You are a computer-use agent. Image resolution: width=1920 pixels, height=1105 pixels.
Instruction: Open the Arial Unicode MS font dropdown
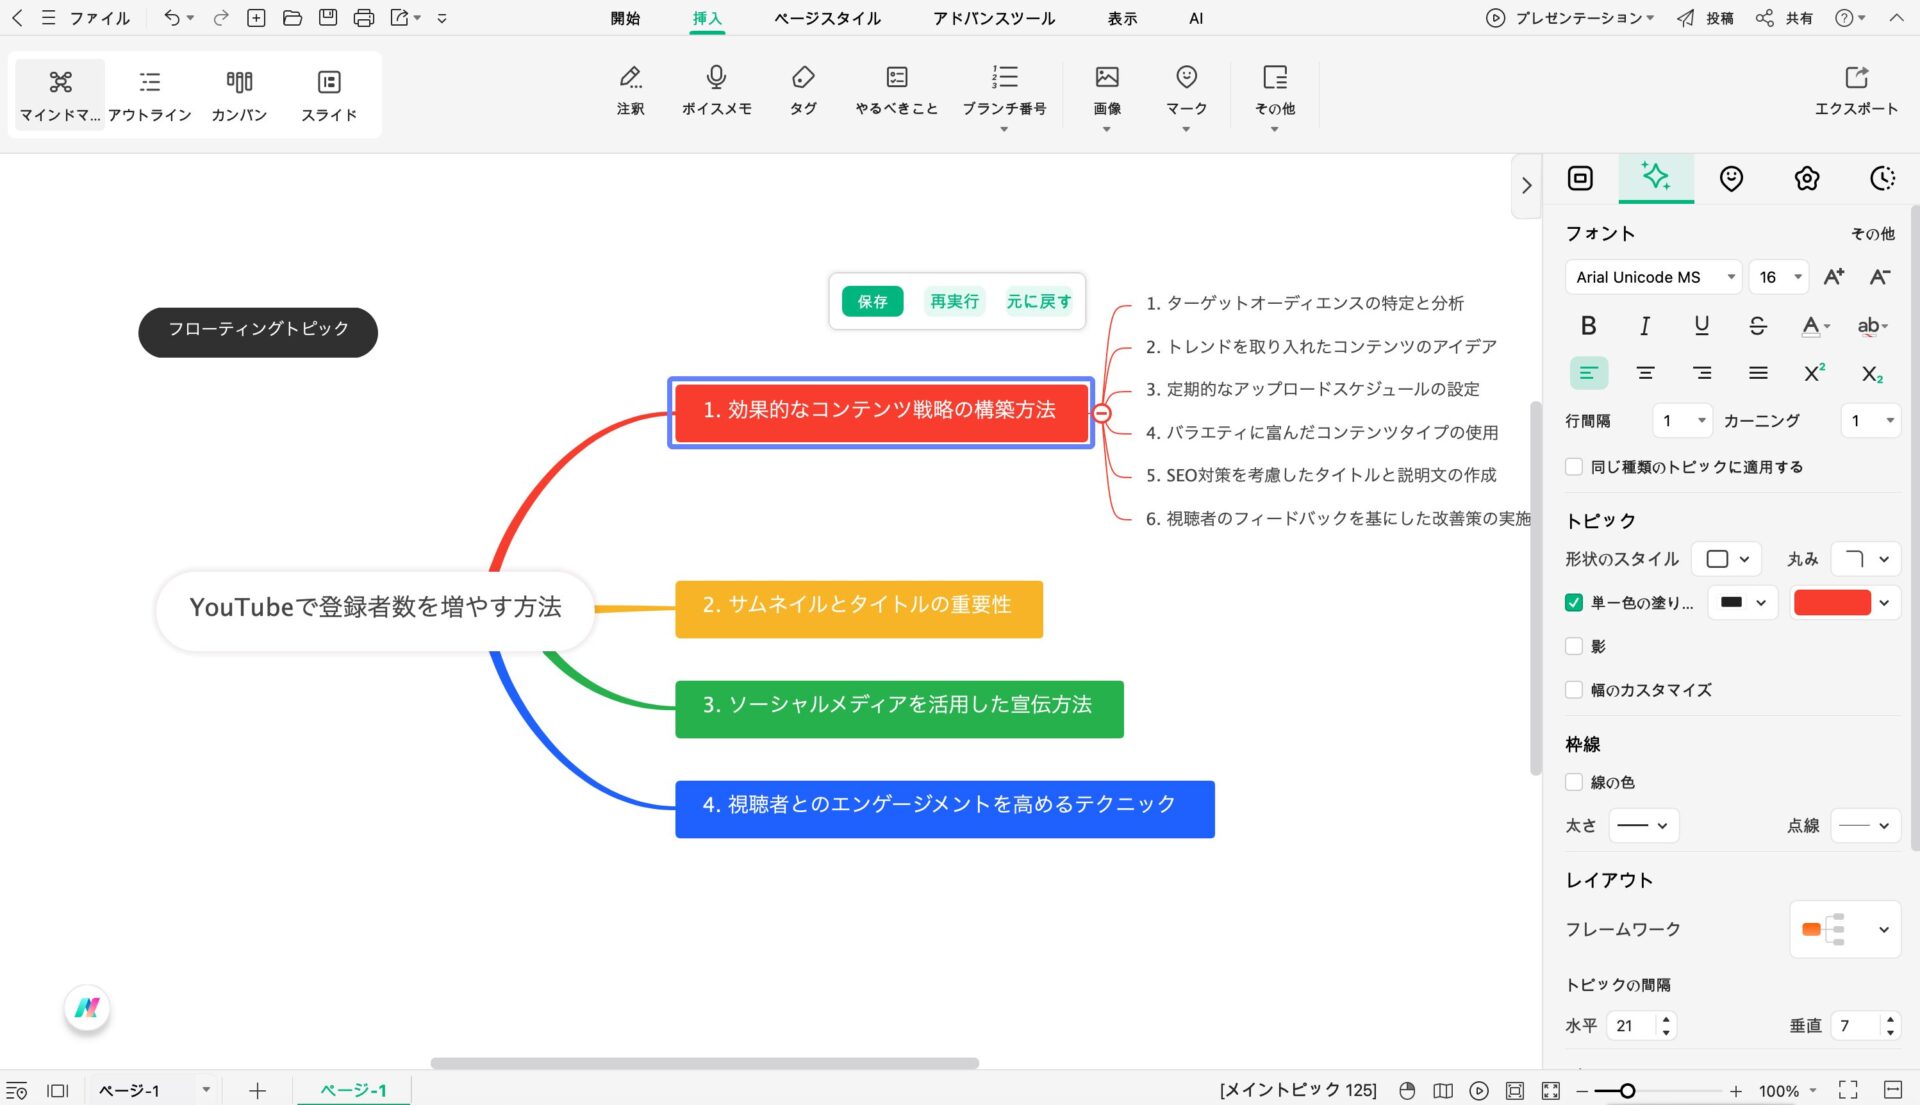(1653, 277)
